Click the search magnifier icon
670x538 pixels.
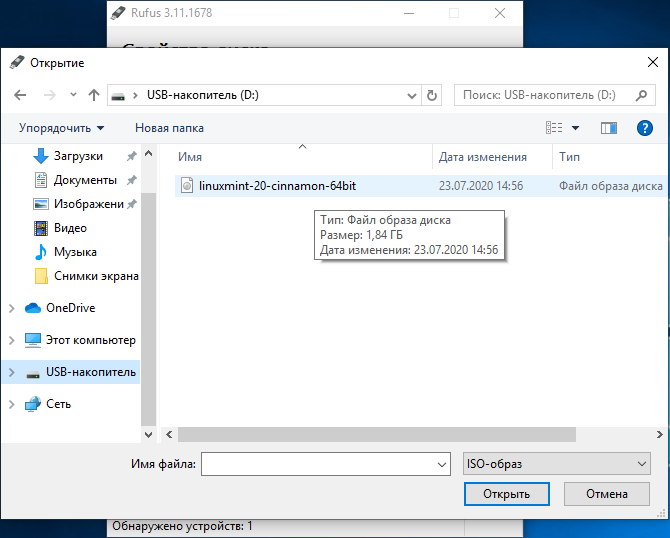(641, 95)
